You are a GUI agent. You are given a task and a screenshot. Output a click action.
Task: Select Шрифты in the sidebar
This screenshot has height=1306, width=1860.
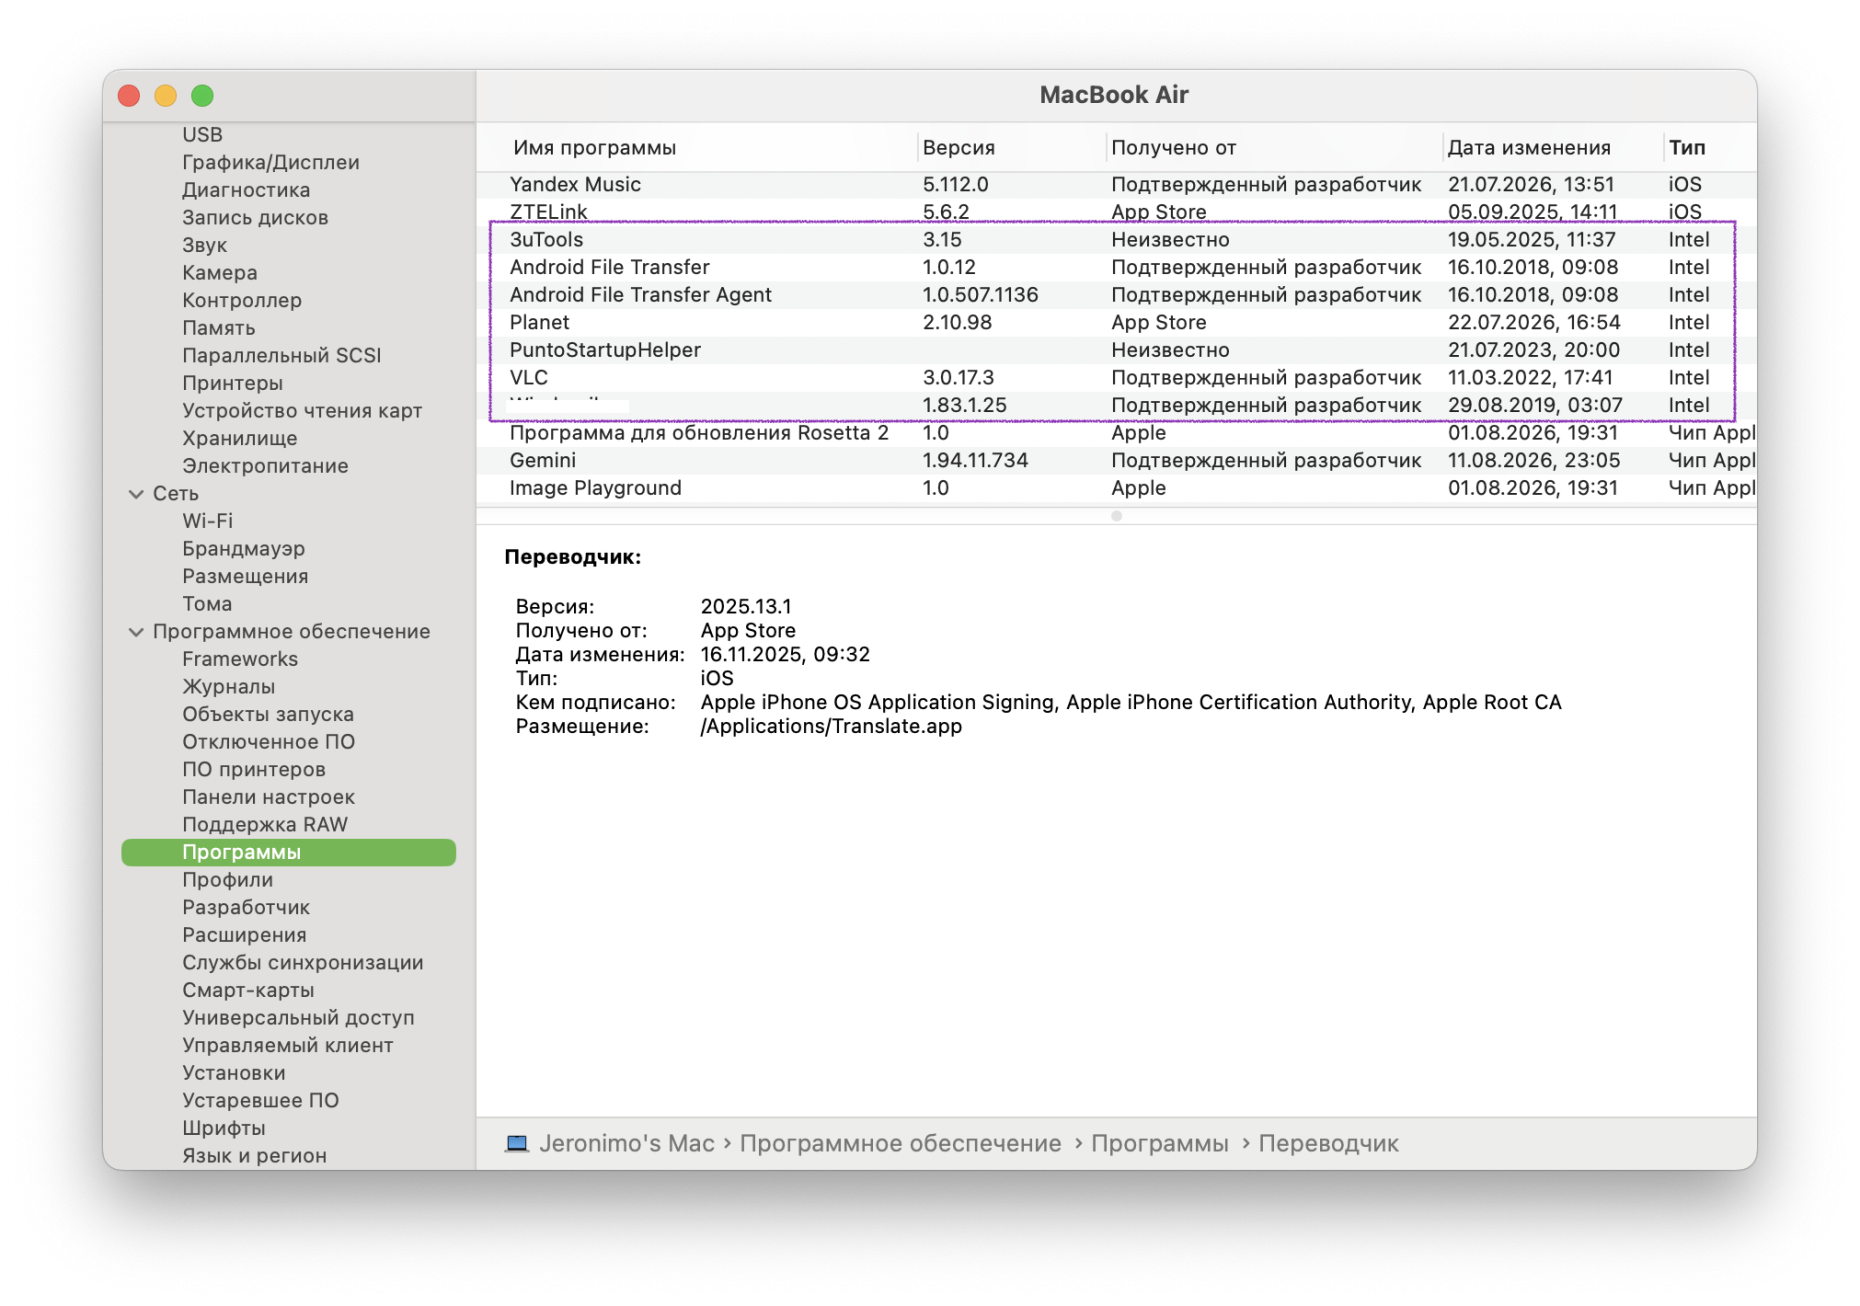223,1128
